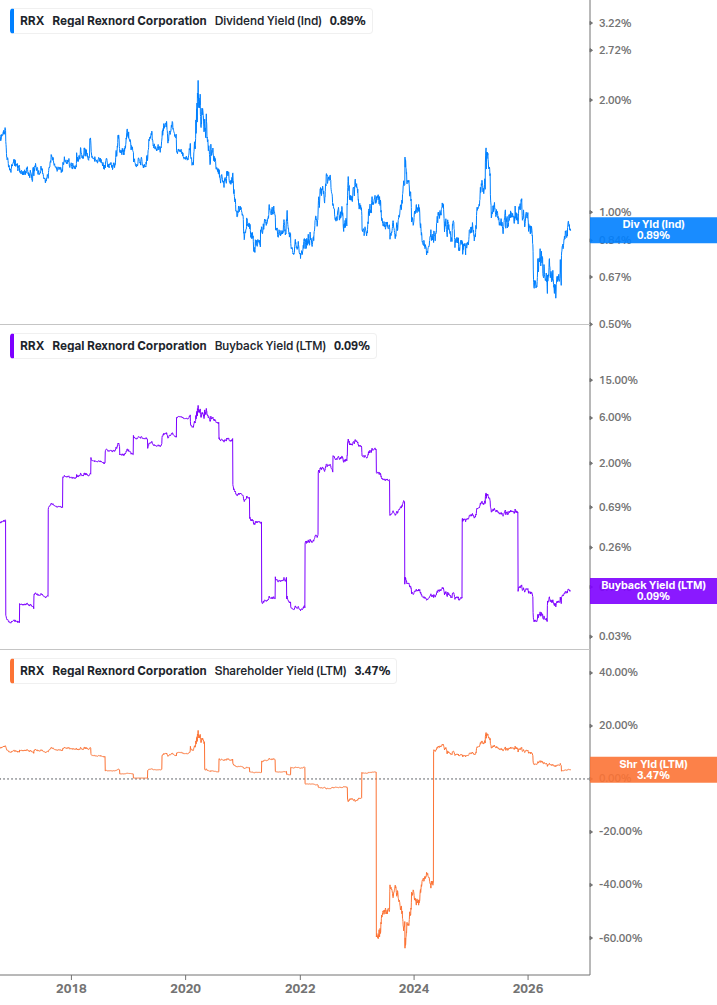Click the 40.00% tick on shareholder yield axis

click(x=618, y=672)
